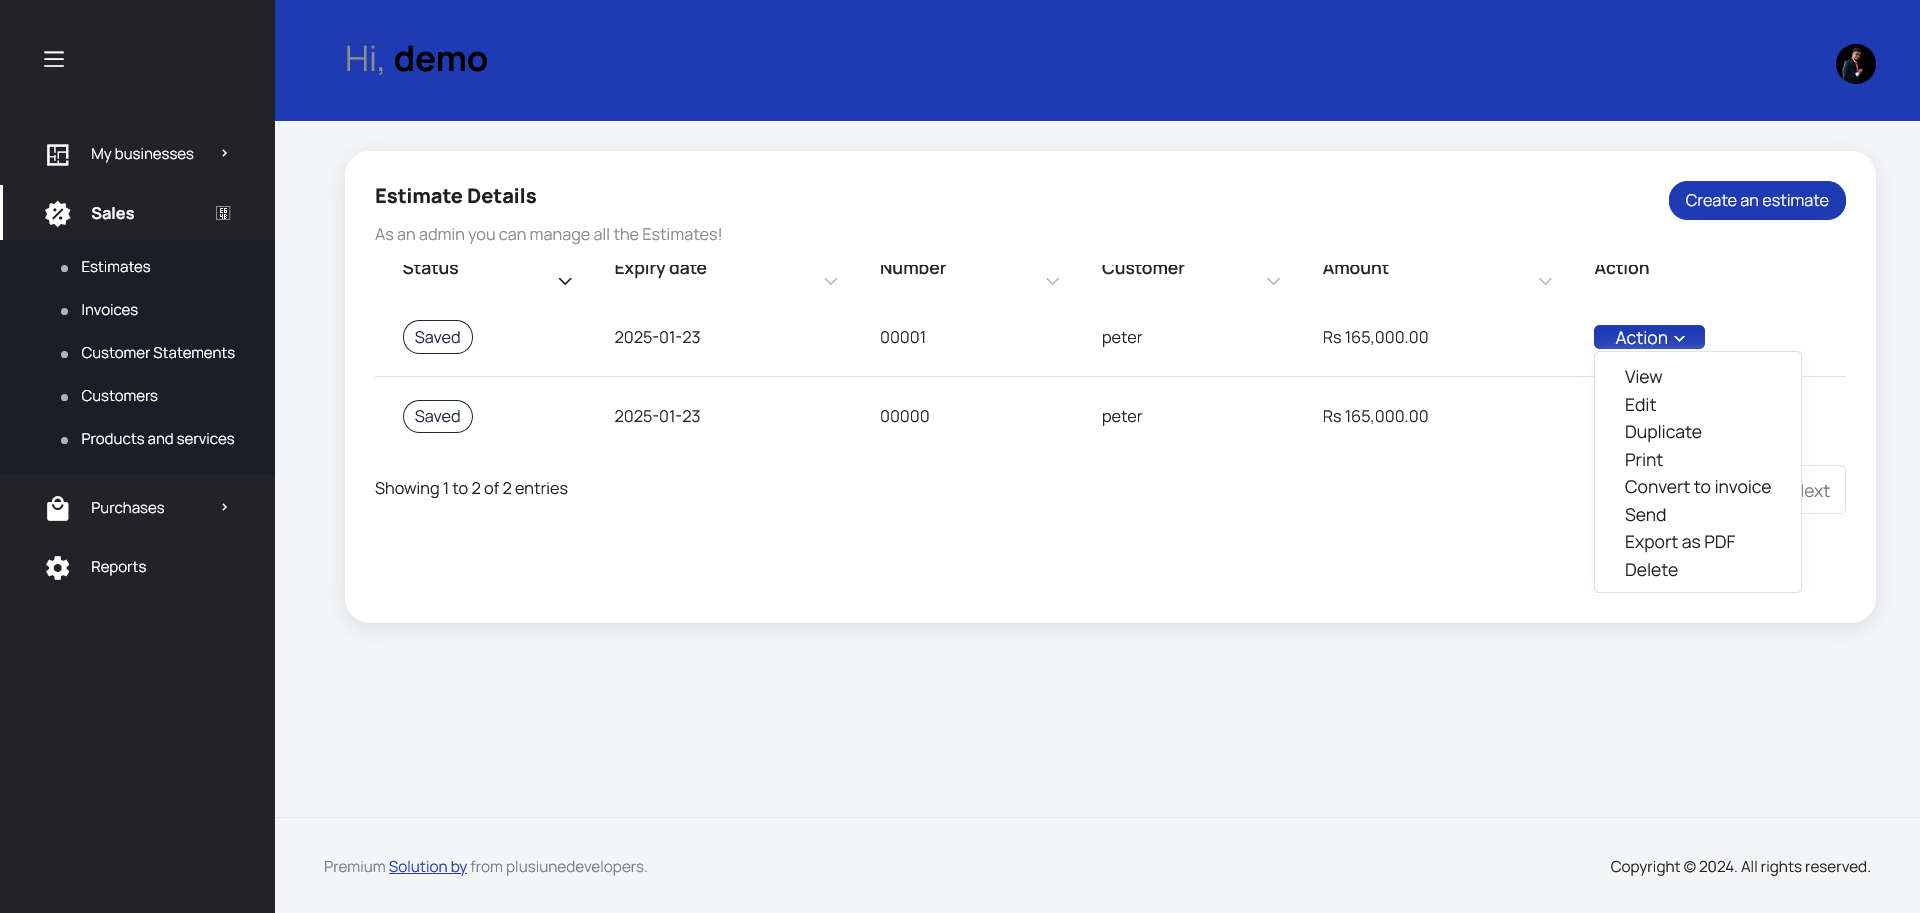Expand the Purchases section chevron
Screen dimensions: 1920x913
tap(223, 507)
